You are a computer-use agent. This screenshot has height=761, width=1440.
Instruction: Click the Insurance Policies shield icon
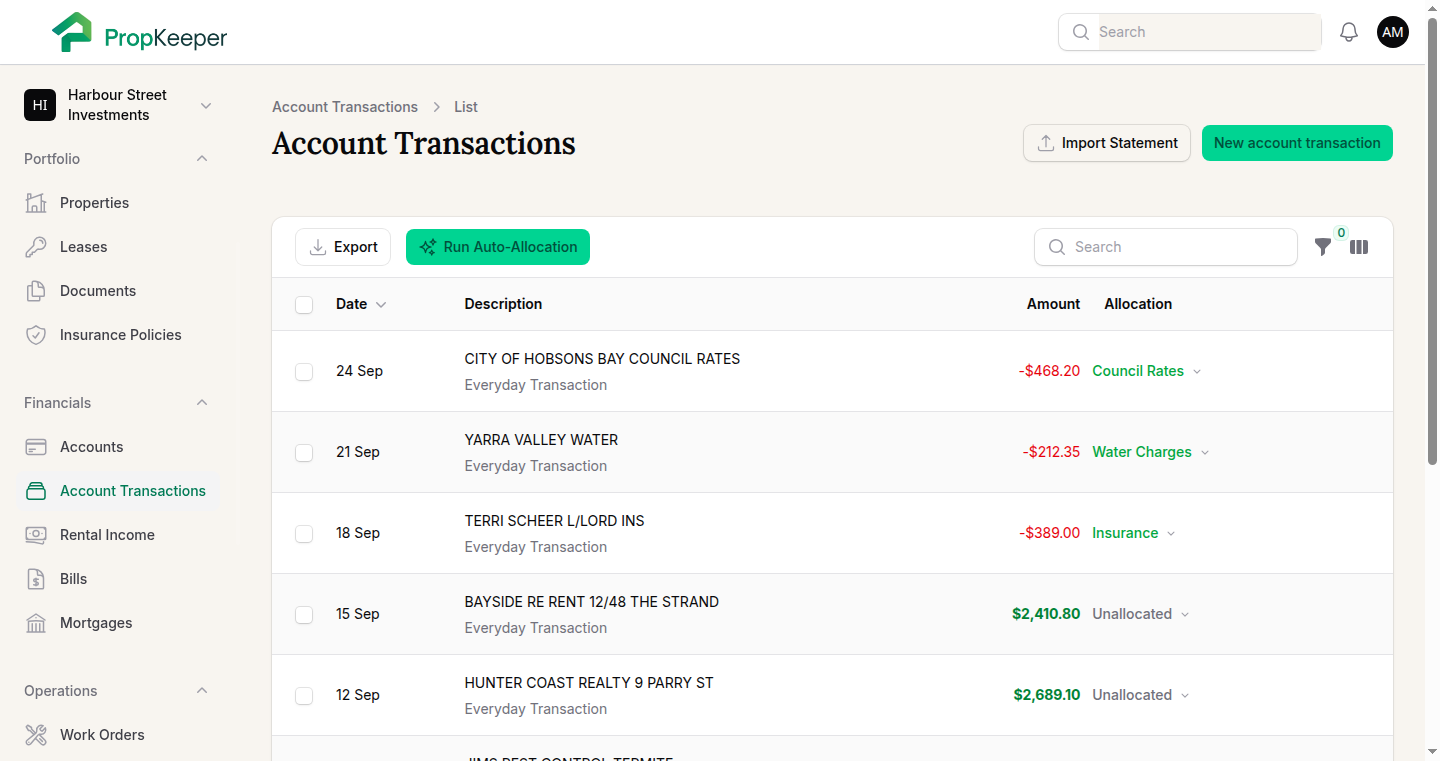(36, 335)
